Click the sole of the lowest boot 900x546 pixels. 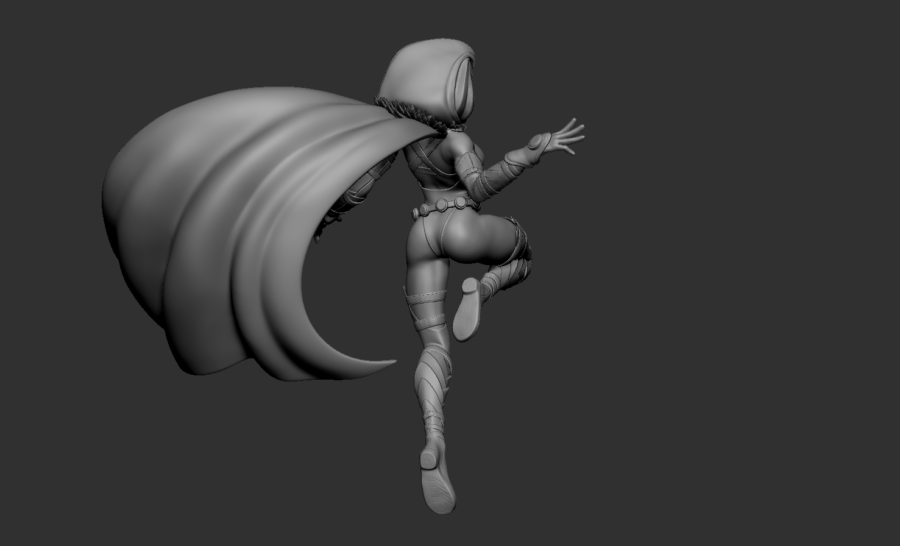coord(438,488)
